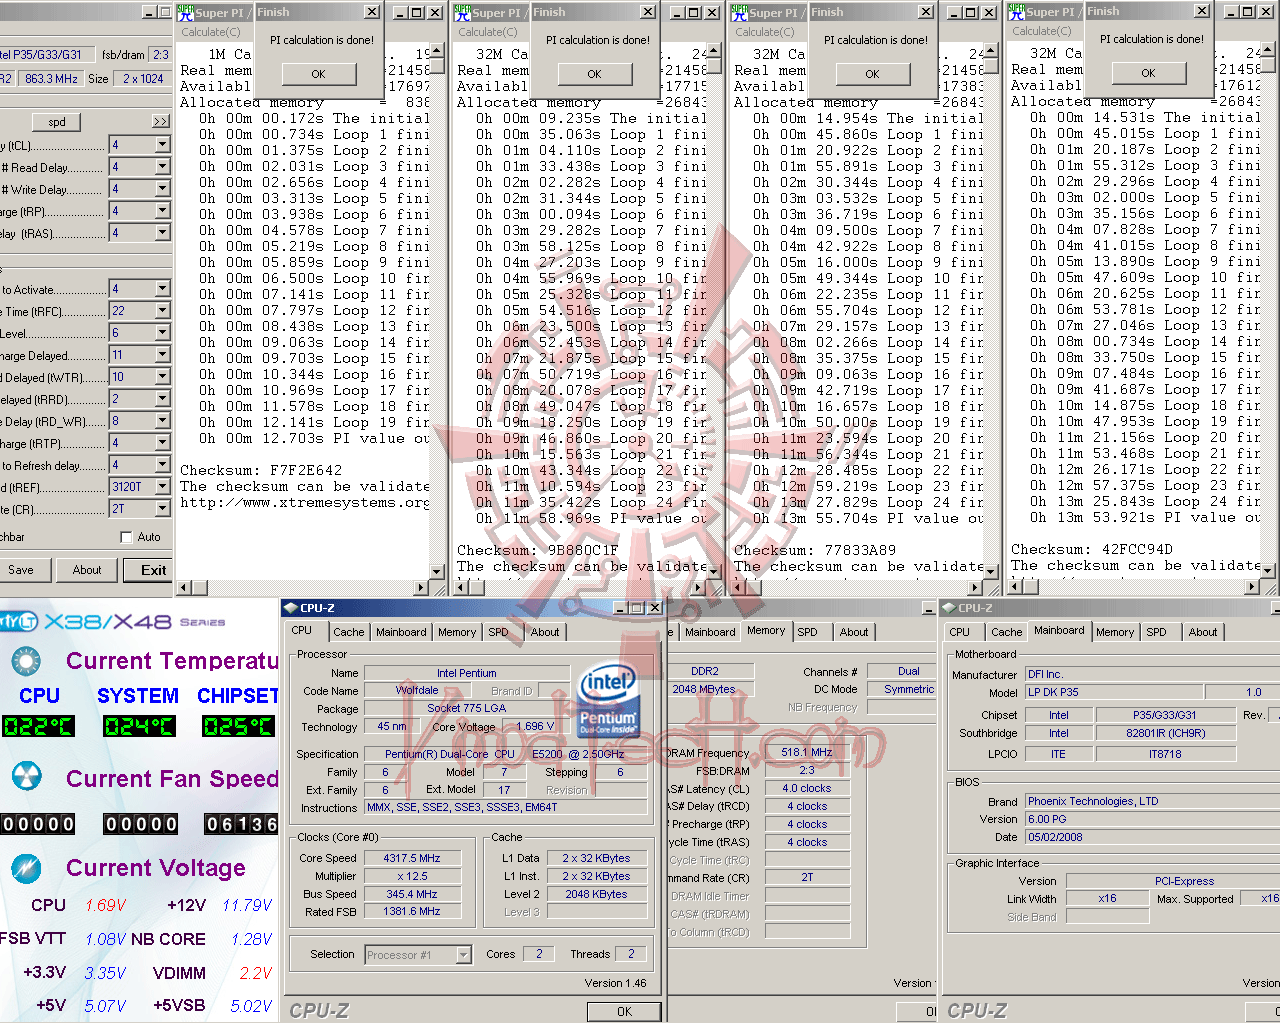This screenshot has height=1024, width=1280.
Task: Click the Super PI icon in the 1M window title bar
Action: coord(185,12)
